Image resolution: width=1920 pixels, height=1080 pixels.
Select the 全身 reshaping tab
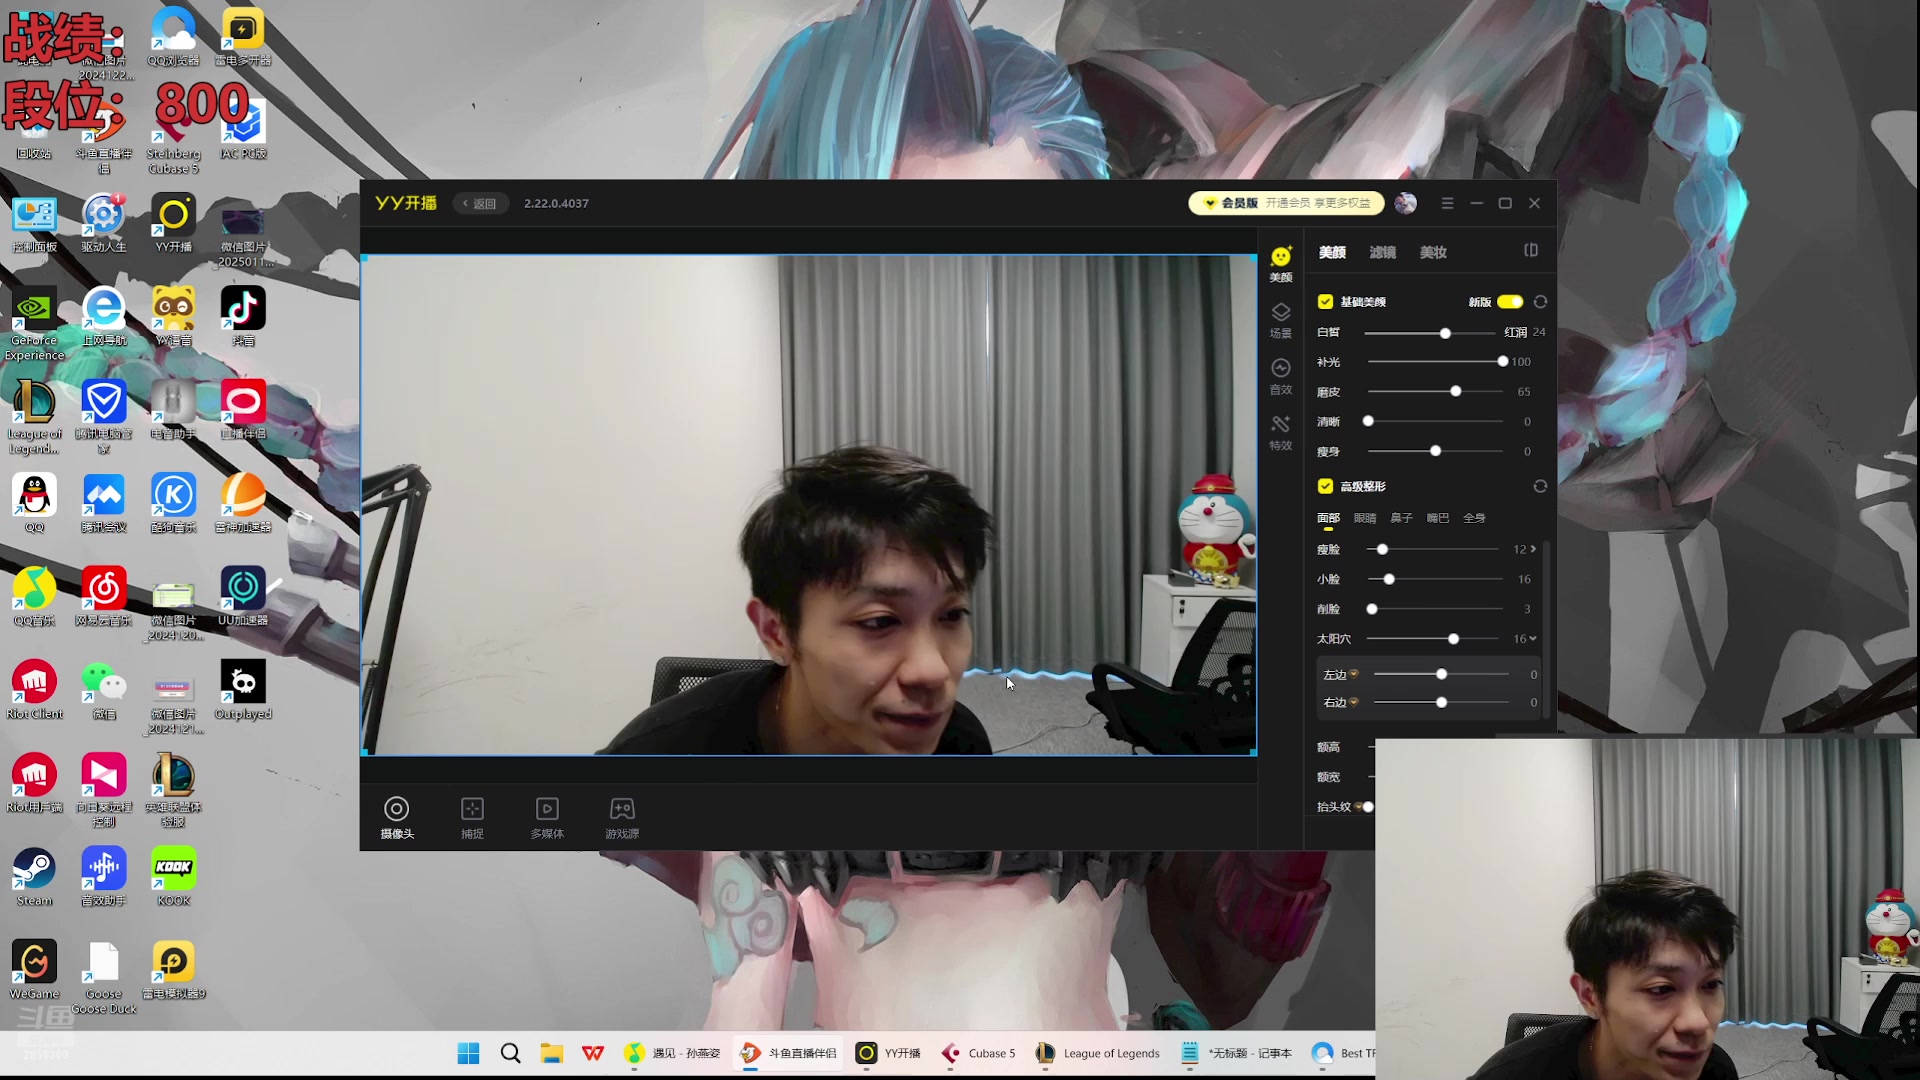point(1474,518)
